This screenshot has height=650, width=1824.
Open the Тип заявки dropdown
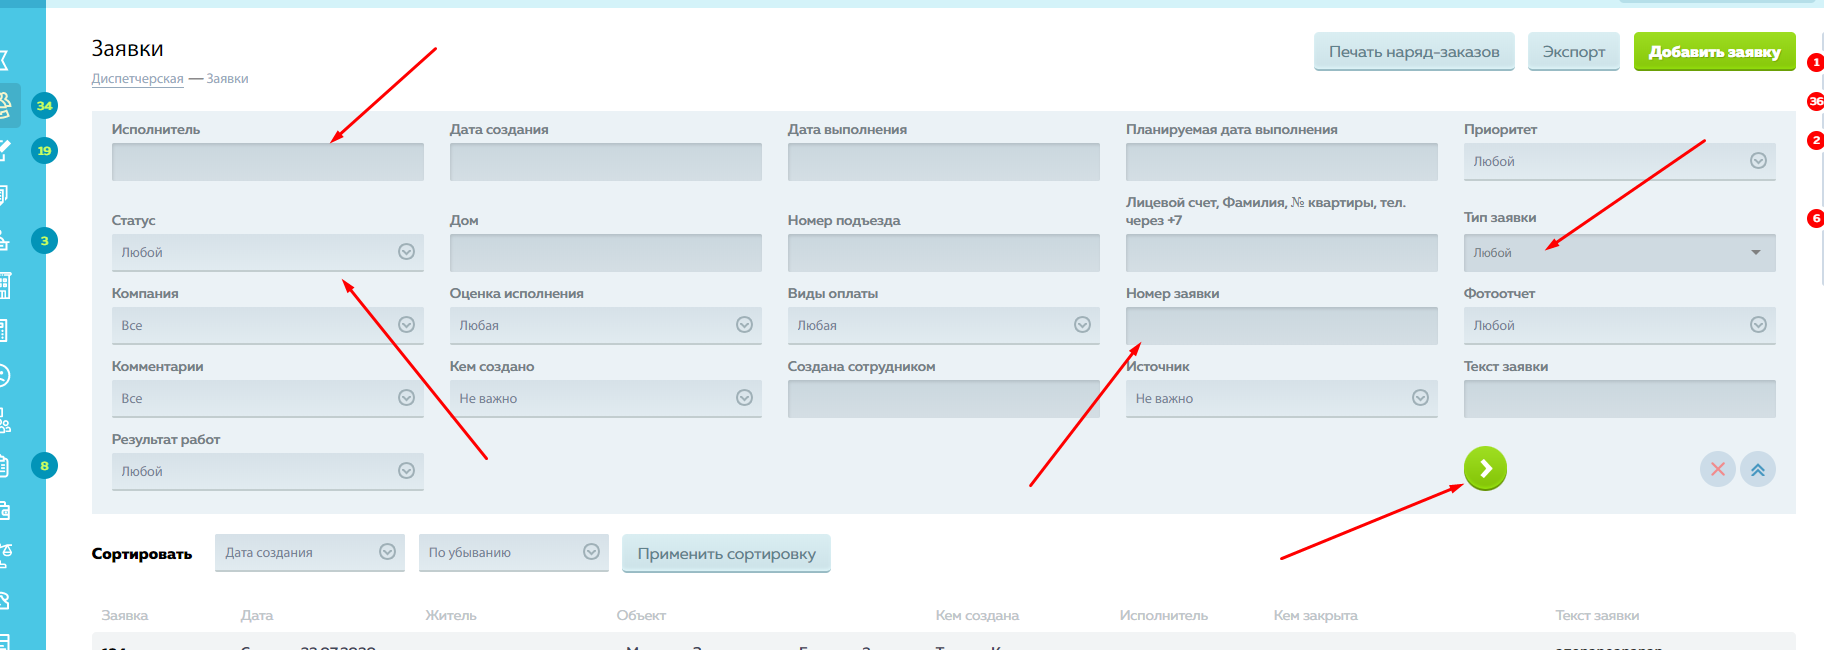(x=1619, y=253)
